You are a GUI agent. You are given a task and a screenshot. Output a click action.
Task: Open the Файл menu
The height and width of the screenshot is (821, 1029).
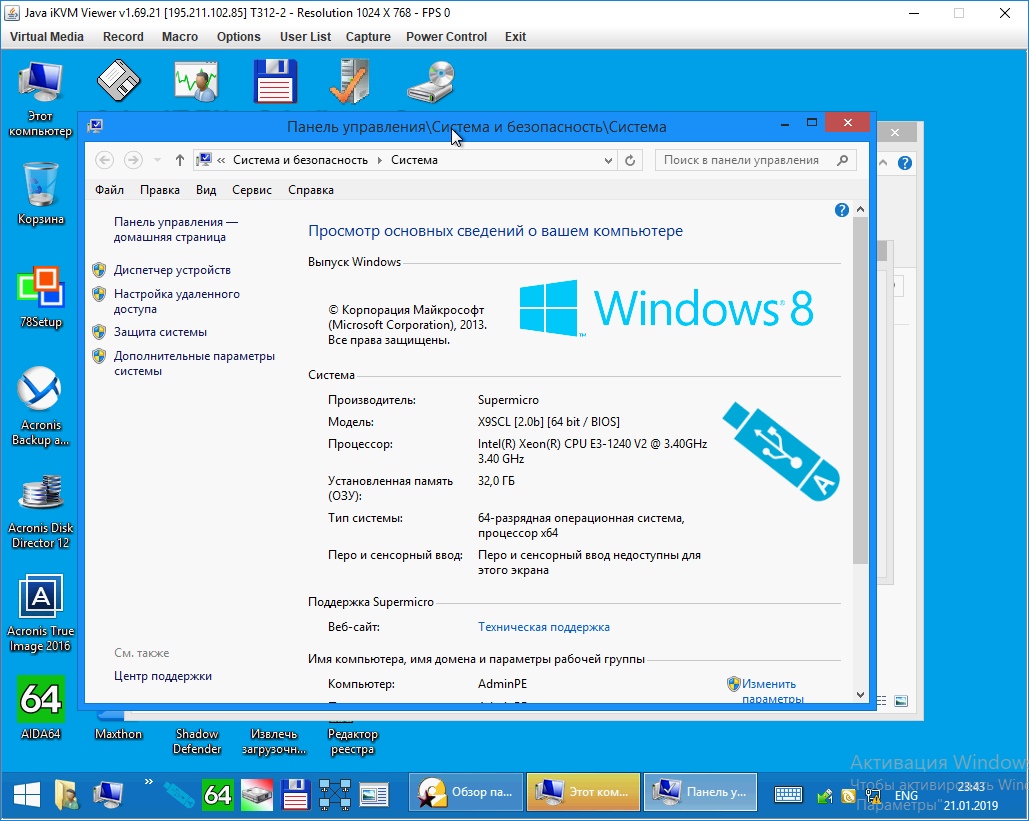coord(109,190)
